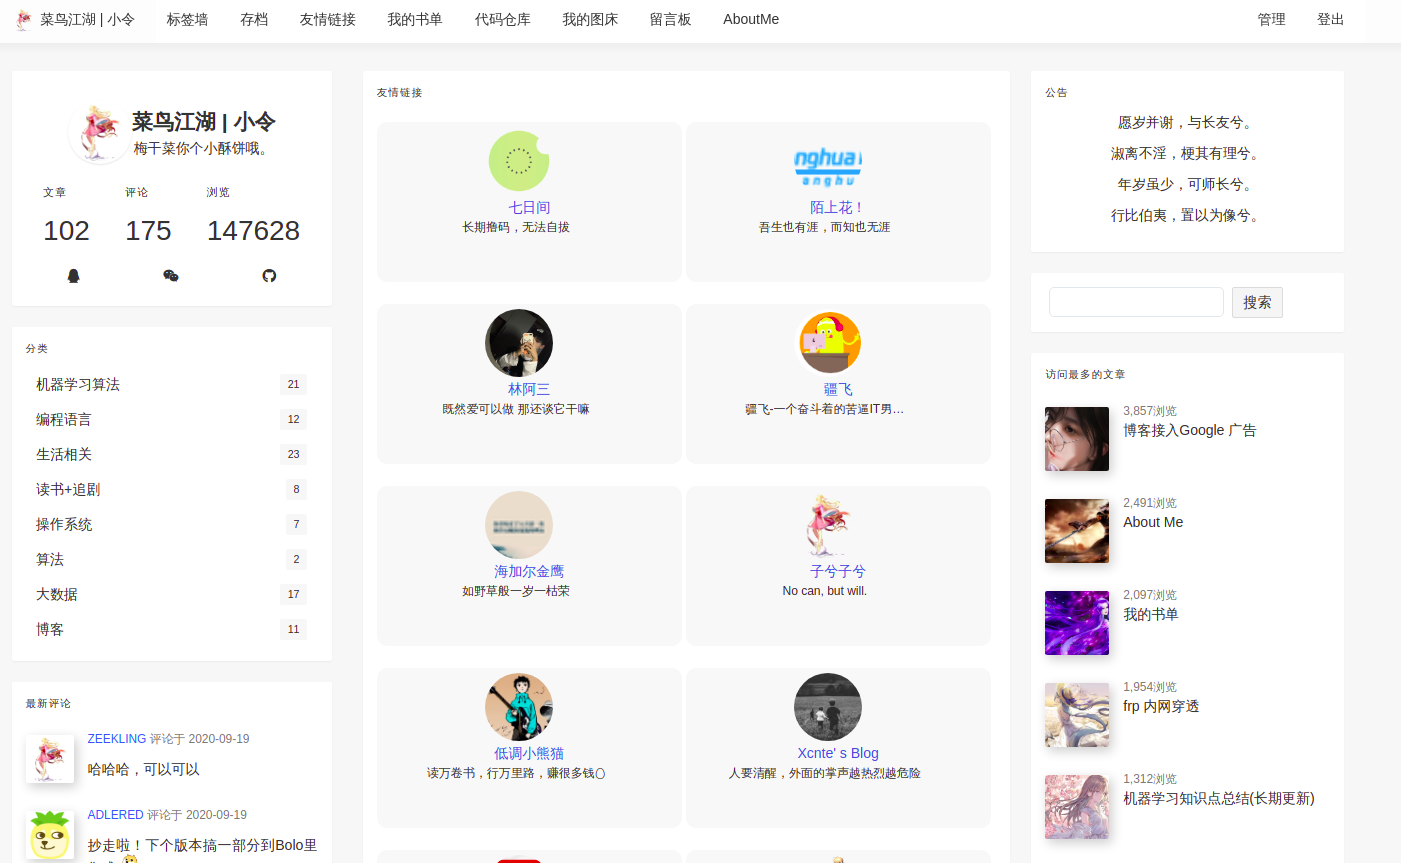The height and width of the screenshot is (863, 1401).
Task: Click the comment count 175
Action: [x=148, y=231]
